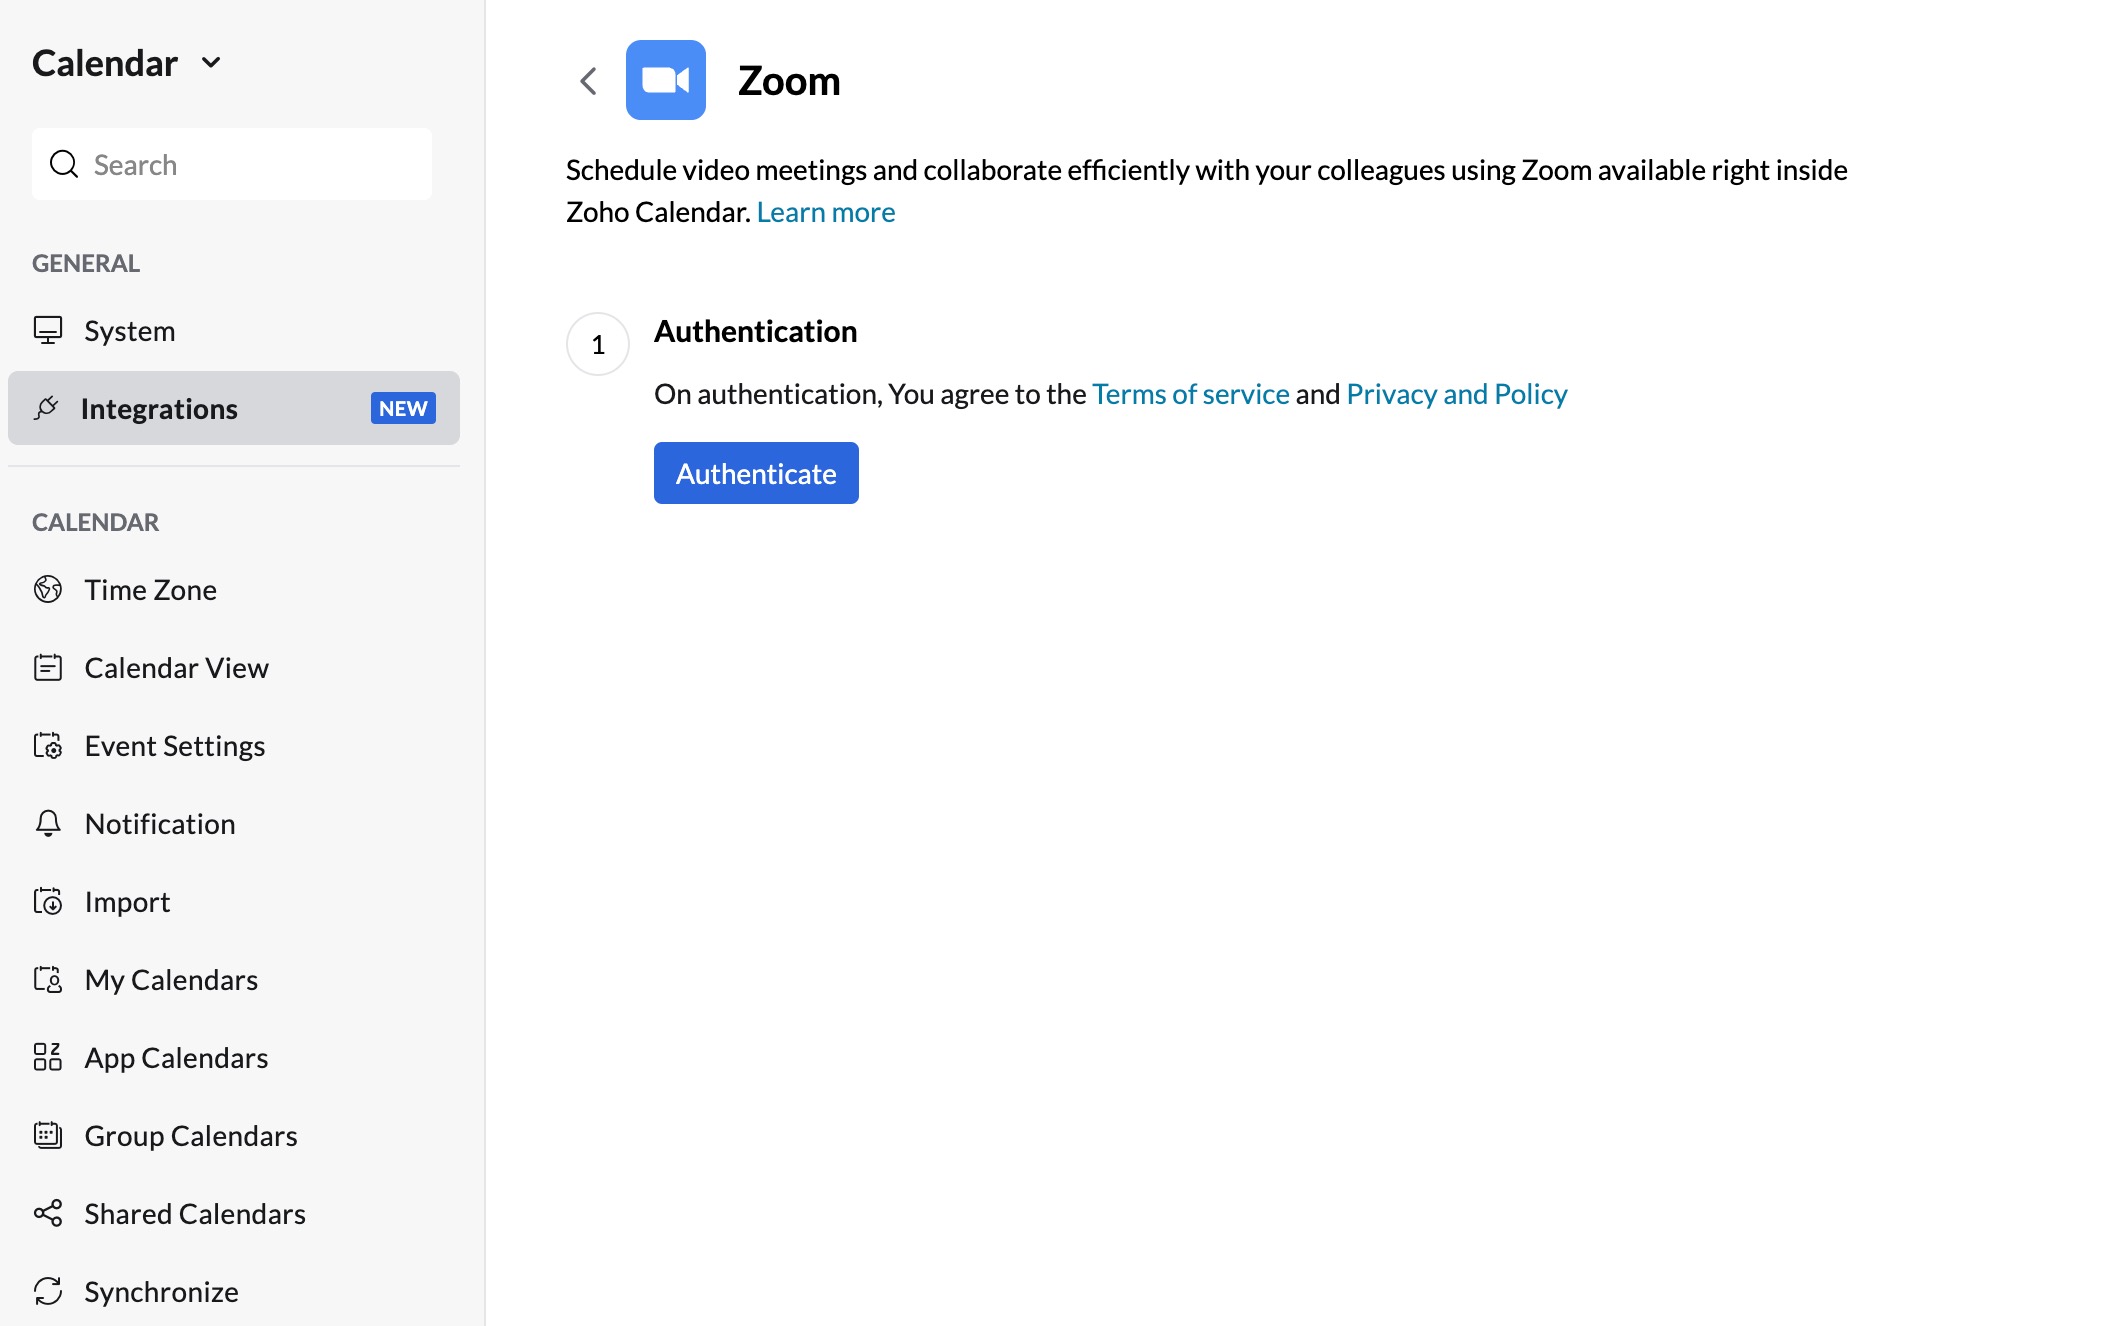The image size is (2104, 1326).
Task: Open Notification settings
Action: click(x=234, y=823)
